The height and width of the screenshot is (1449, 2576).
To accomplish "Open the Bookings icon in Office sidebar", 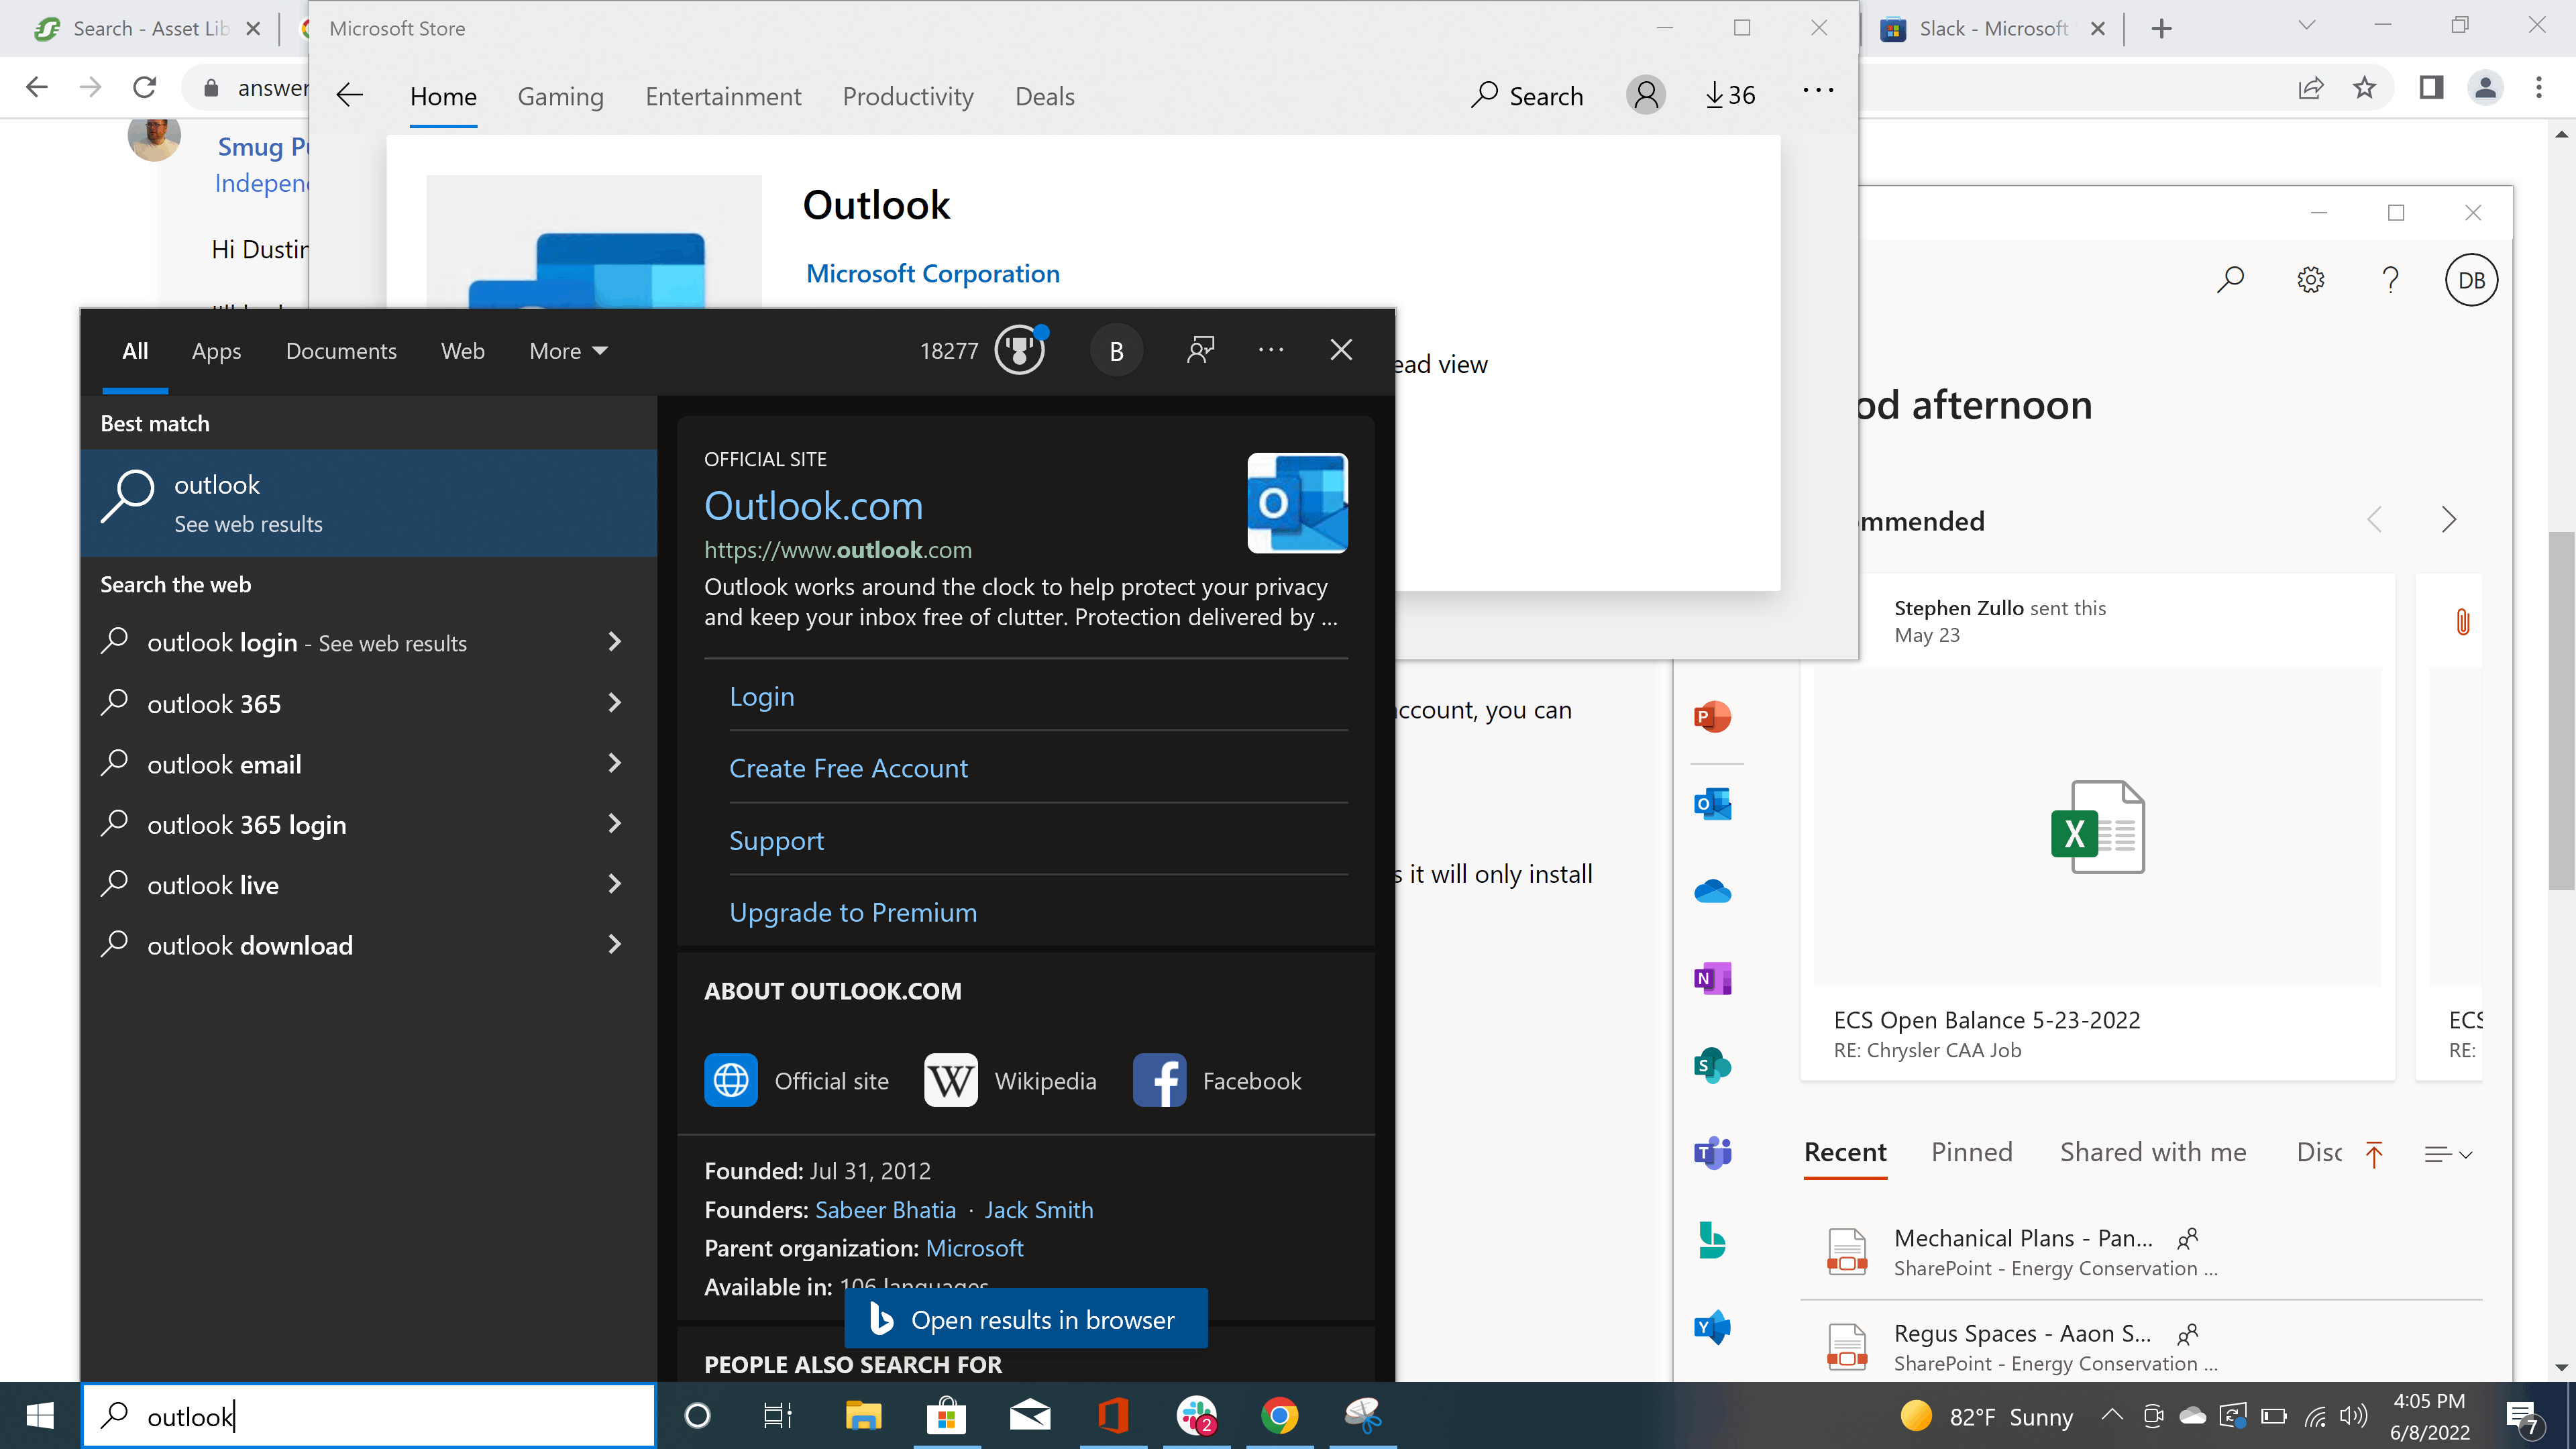I will point(1712,1240).
